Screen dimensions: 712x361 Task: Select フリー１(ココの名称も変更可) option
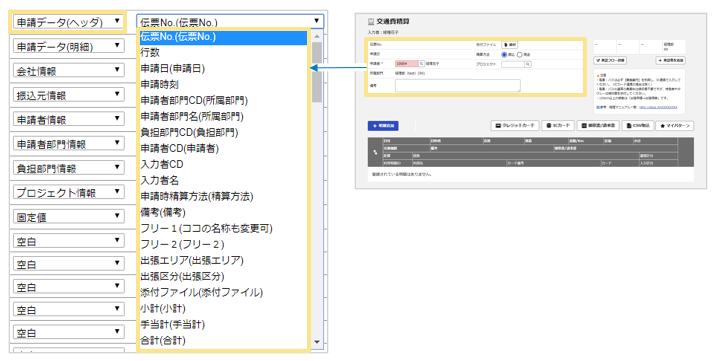223,228
